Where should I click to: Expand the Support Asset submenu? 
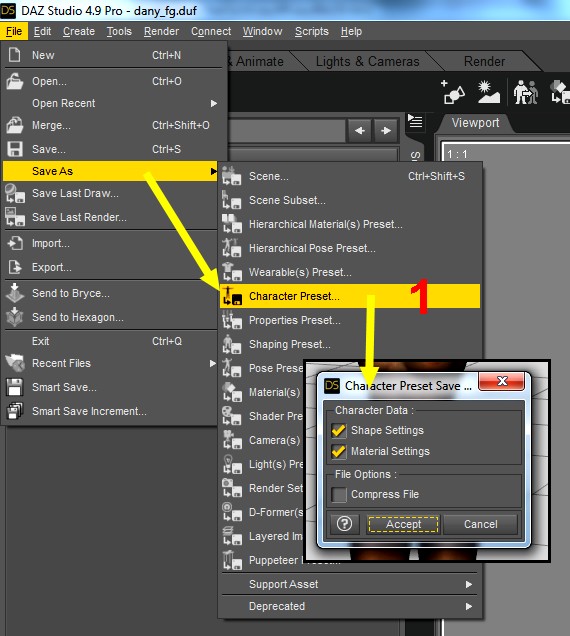pyautogui.click(x=349, y=584)
